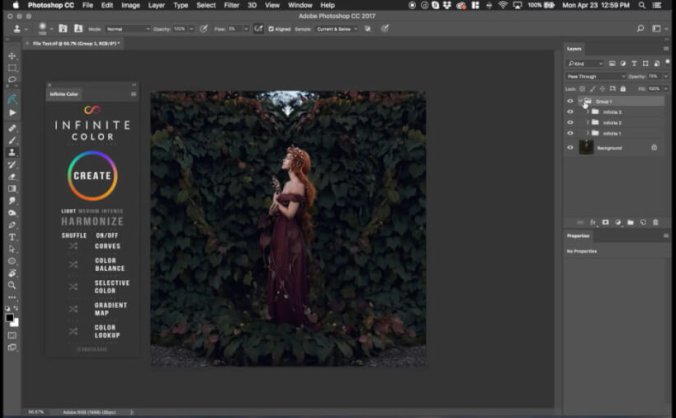Select the Type tool

[12, 237]
